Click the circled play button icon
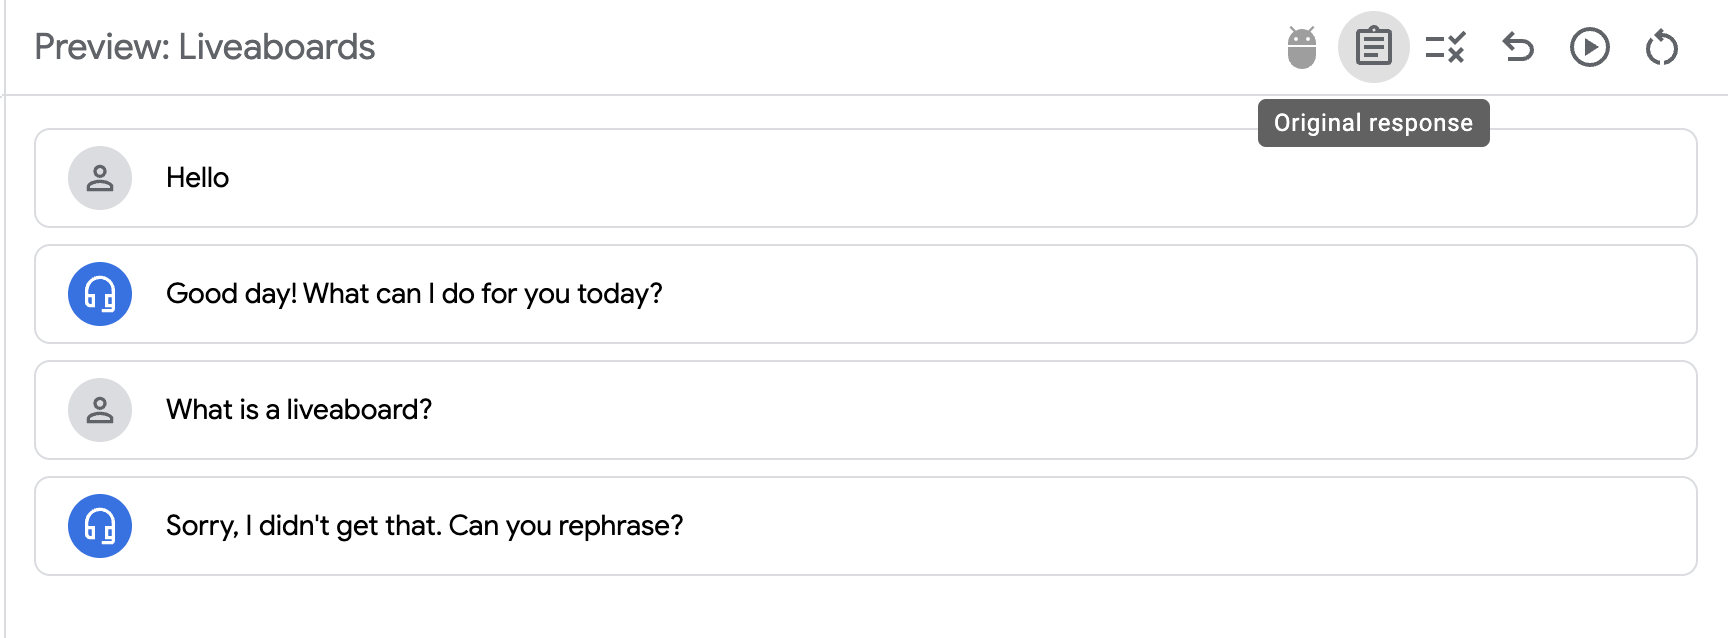The height and width of the screenshot is (638, 1728). pyautogui.click(x=1589, y=47)
